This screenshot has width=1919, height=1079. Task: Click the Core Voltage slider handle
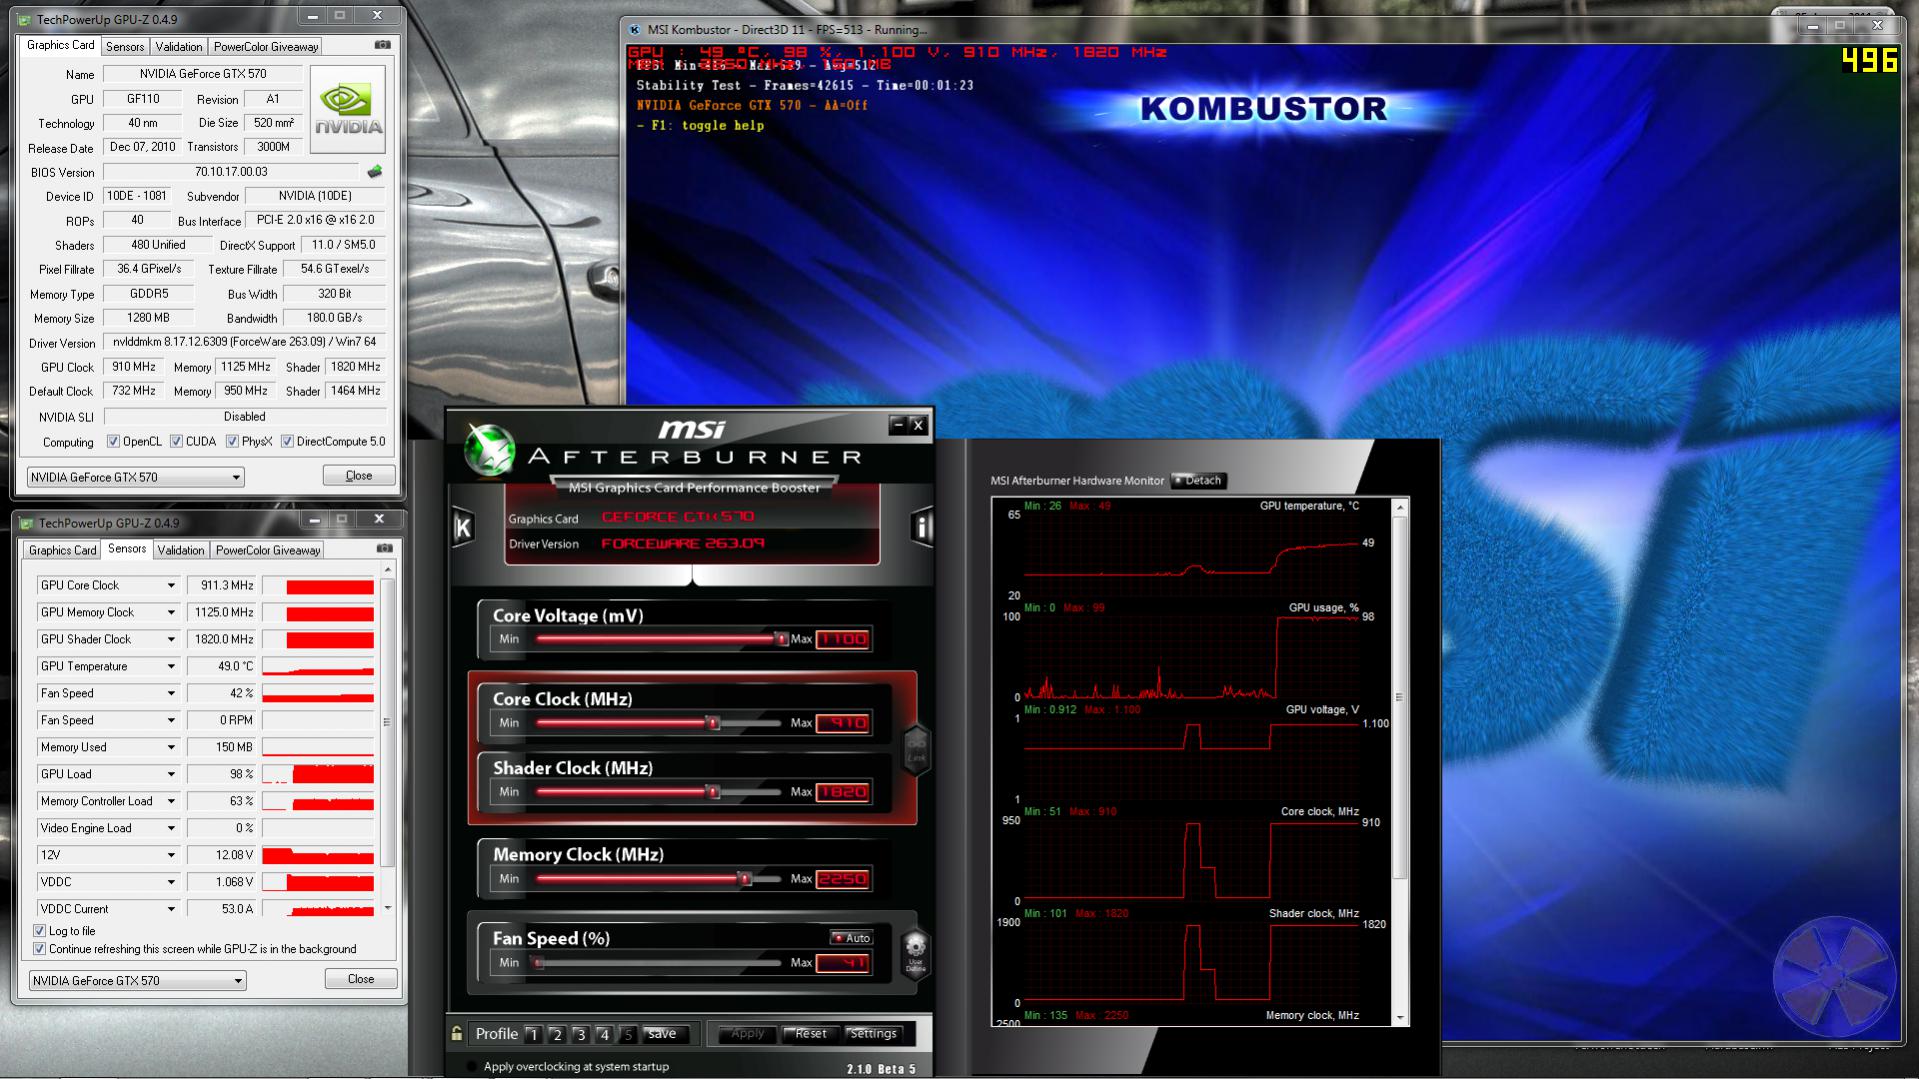tap(780, 639)
